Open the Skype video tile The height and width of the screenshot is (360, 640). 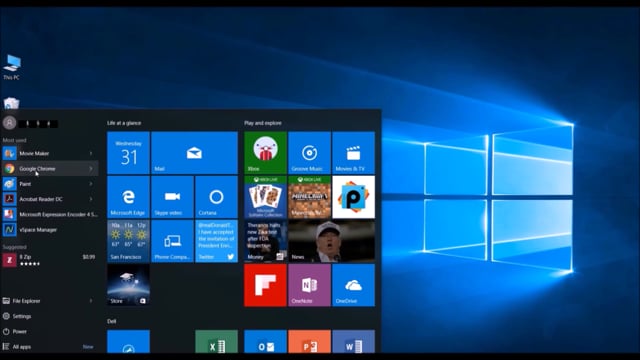172,197
